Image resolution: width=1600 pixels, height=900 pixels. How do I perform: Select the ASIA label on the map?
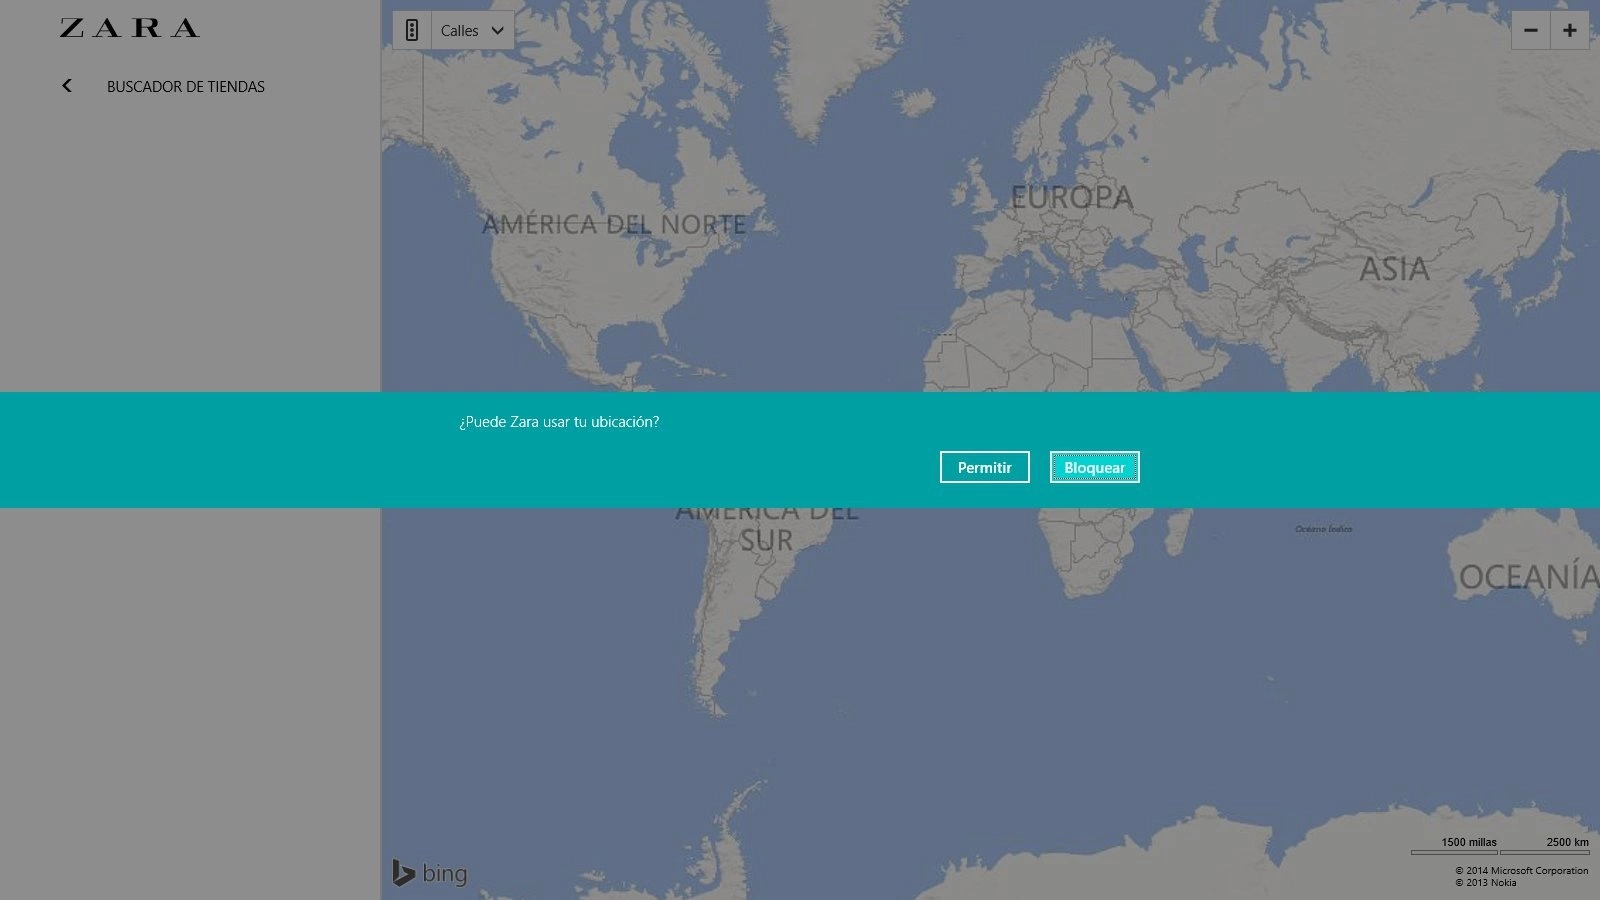(1394, 269)
